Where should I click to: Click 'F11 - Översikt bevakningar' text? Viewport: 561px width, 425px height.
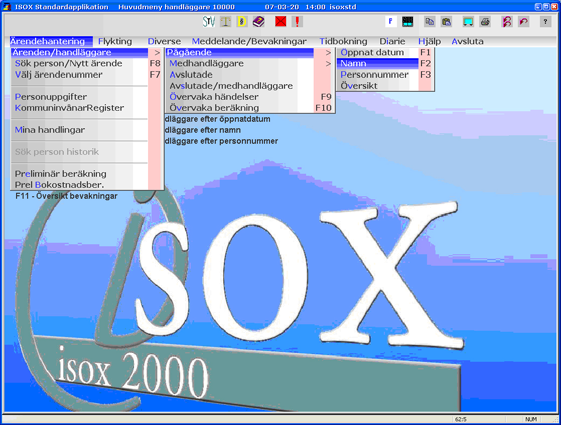tap(66, 196)
